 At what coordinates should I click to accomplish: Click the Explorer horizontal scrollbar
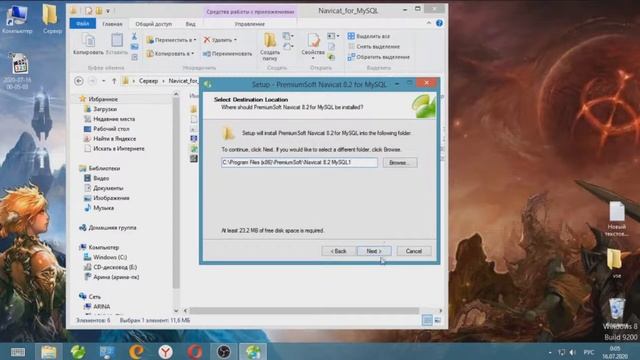pos(304,311)
